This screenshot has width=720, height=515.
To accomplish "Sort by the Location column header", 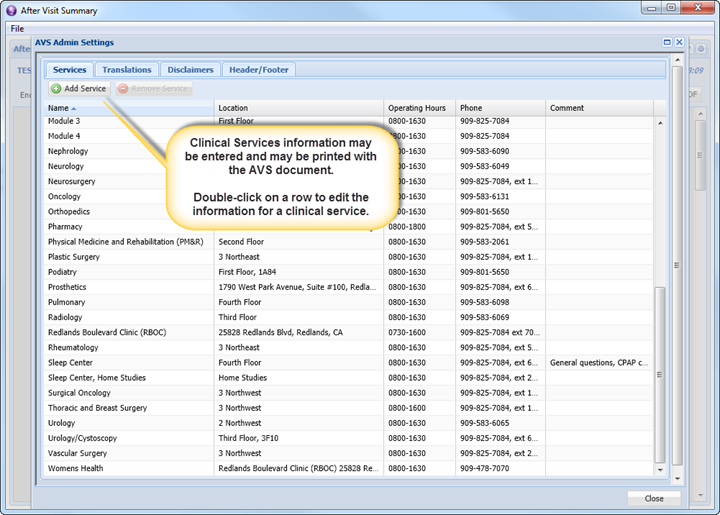I will (x=299, y=108).
